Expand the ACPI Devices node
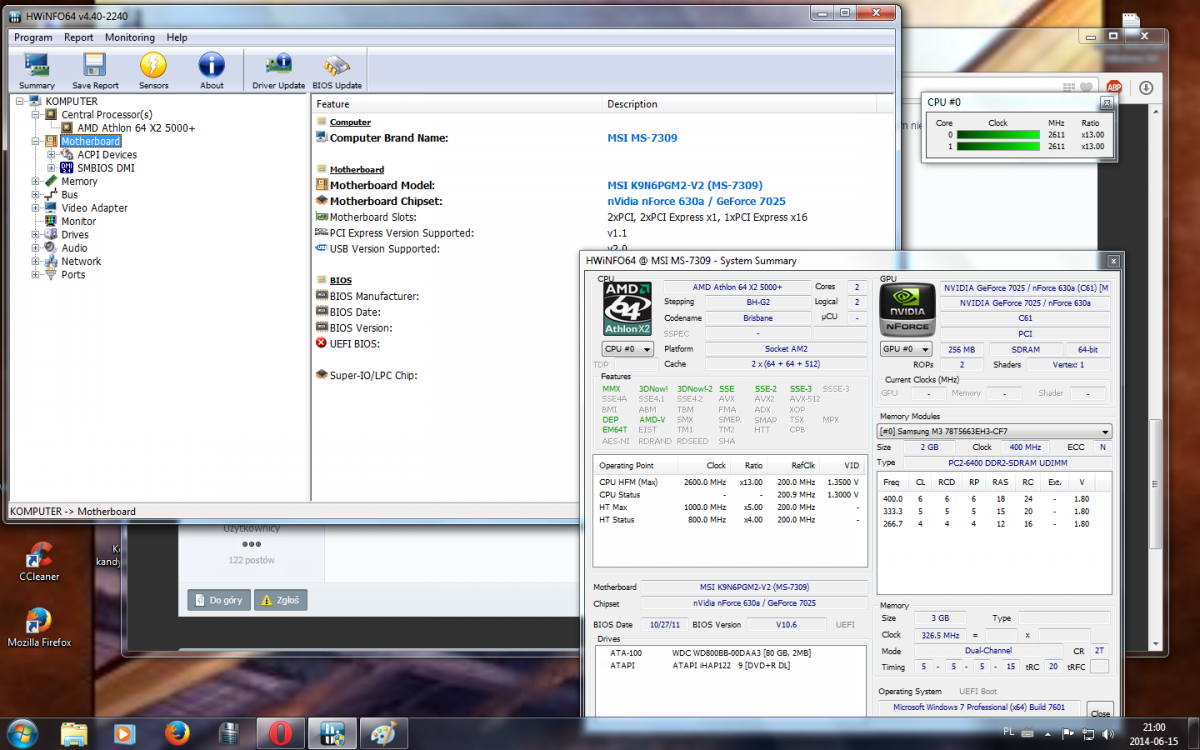This screenshot has width=1200, height=750. 52,154
